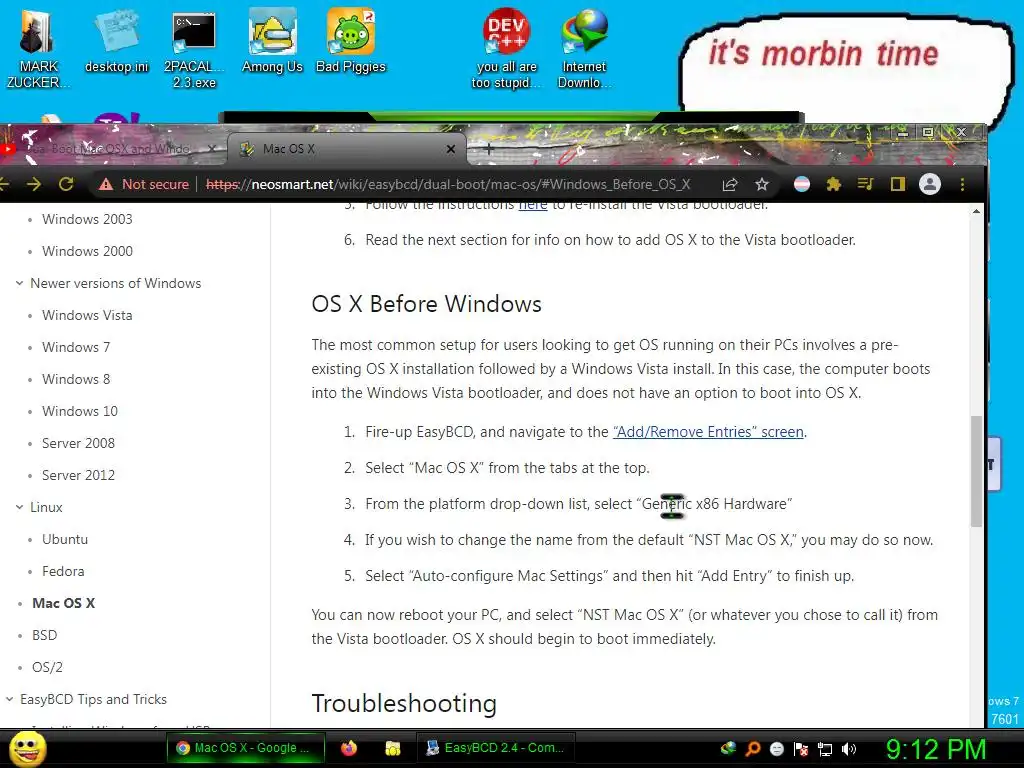This screenshot has height=768, width=1024.
Task: Select the 2PACAL 2.3.exe desktop icon
Action: click(x=194, y=51)
